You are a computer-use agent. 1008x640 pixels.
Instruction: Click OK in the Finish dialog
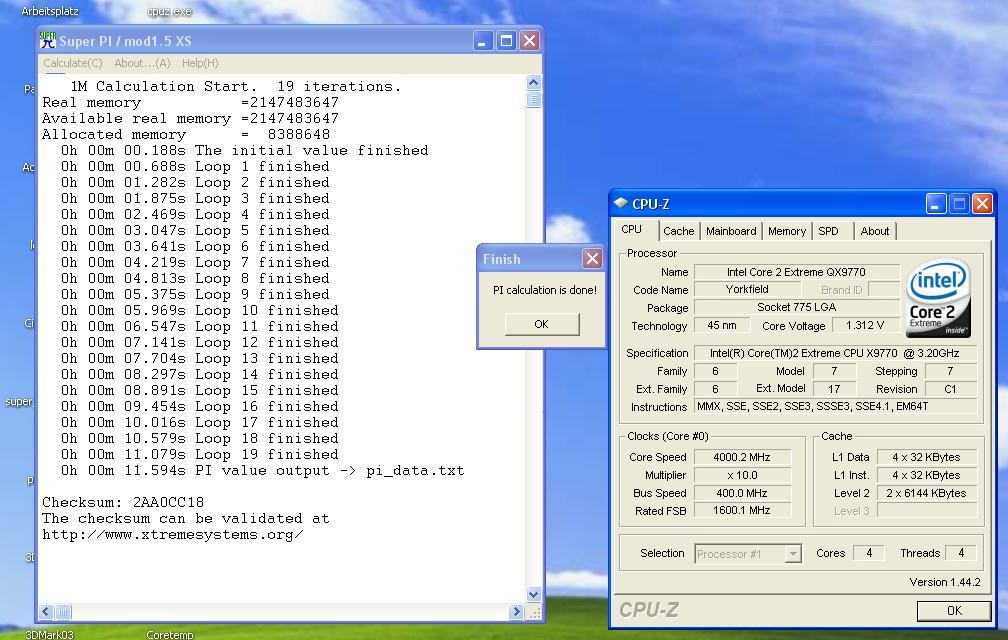542,324
